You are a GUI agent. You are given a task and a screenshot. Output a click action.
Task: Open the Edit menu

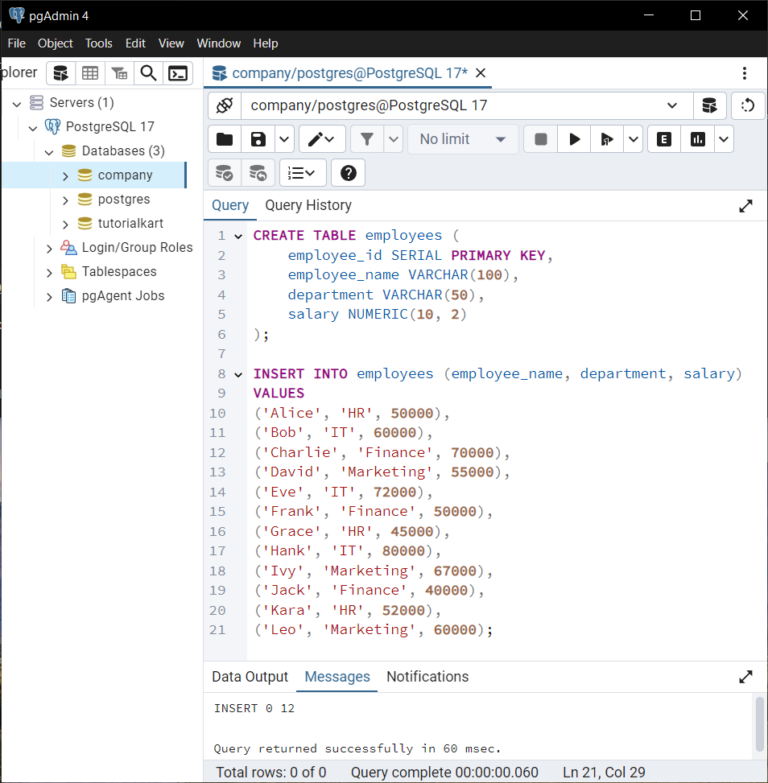coord(135,43)
